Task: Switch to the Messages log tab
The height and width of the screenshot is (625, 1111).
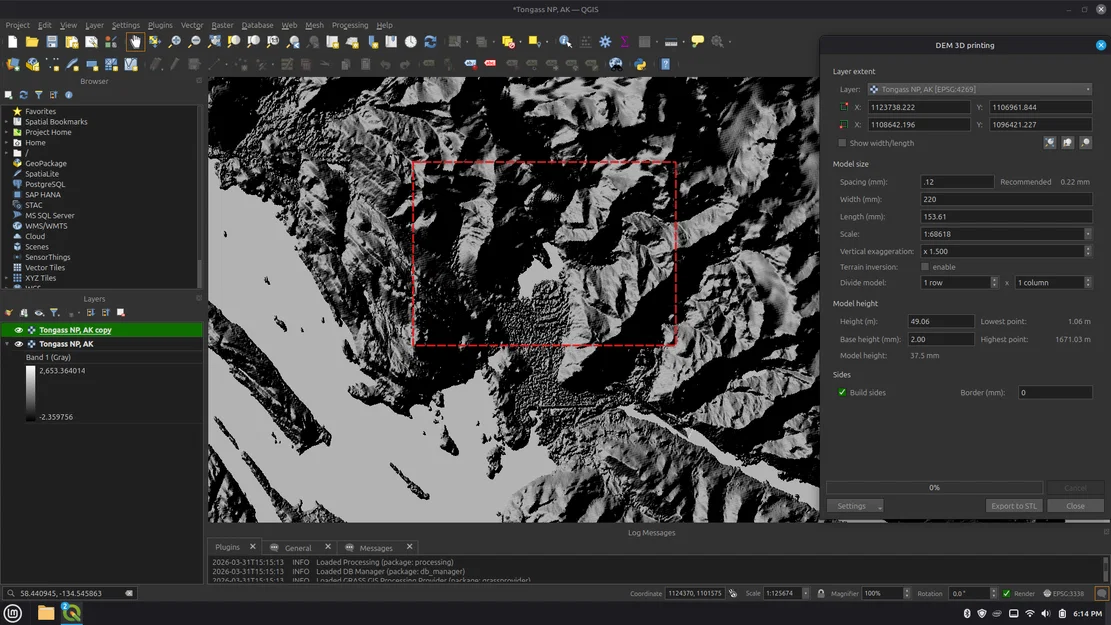Action: [376, 548]
